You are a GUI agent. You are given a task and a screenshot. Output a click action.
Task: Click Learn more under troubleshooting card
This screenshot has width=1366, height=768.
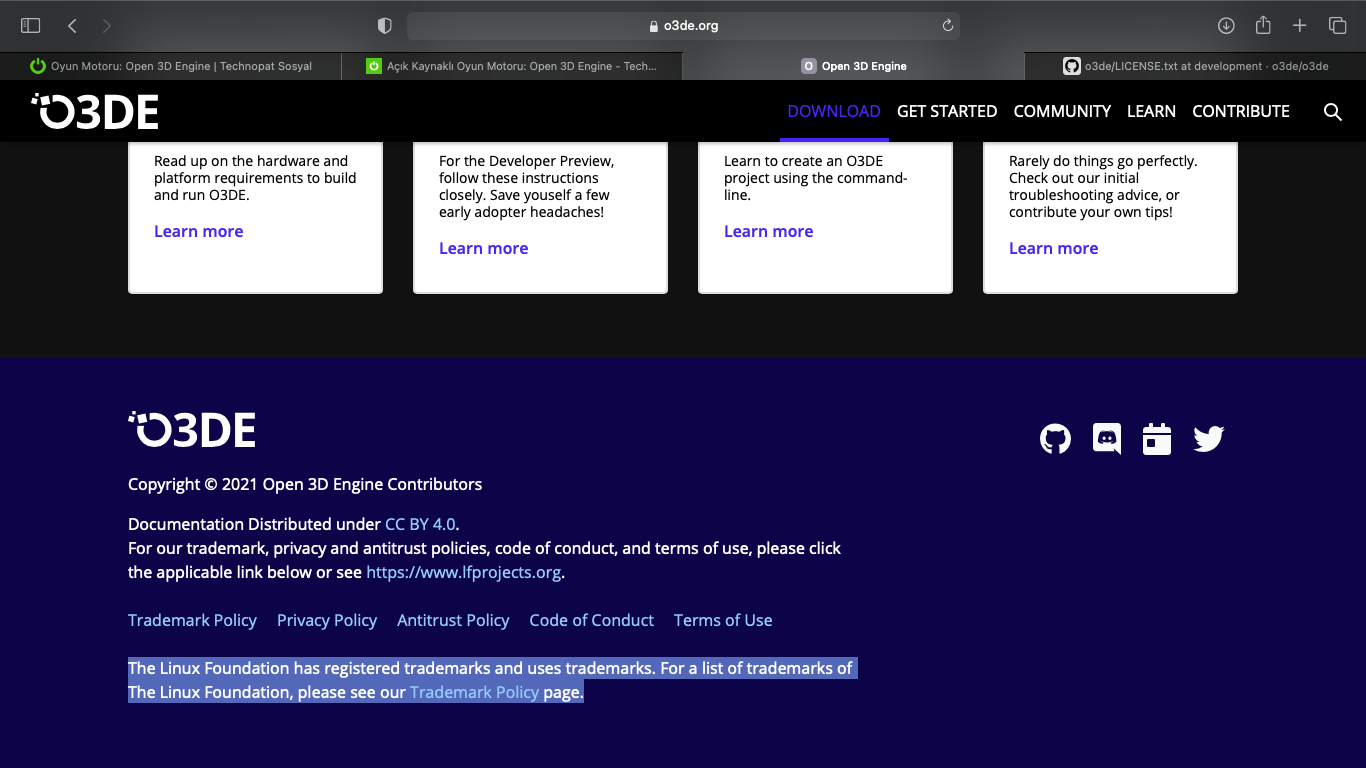coord(1053,248)
